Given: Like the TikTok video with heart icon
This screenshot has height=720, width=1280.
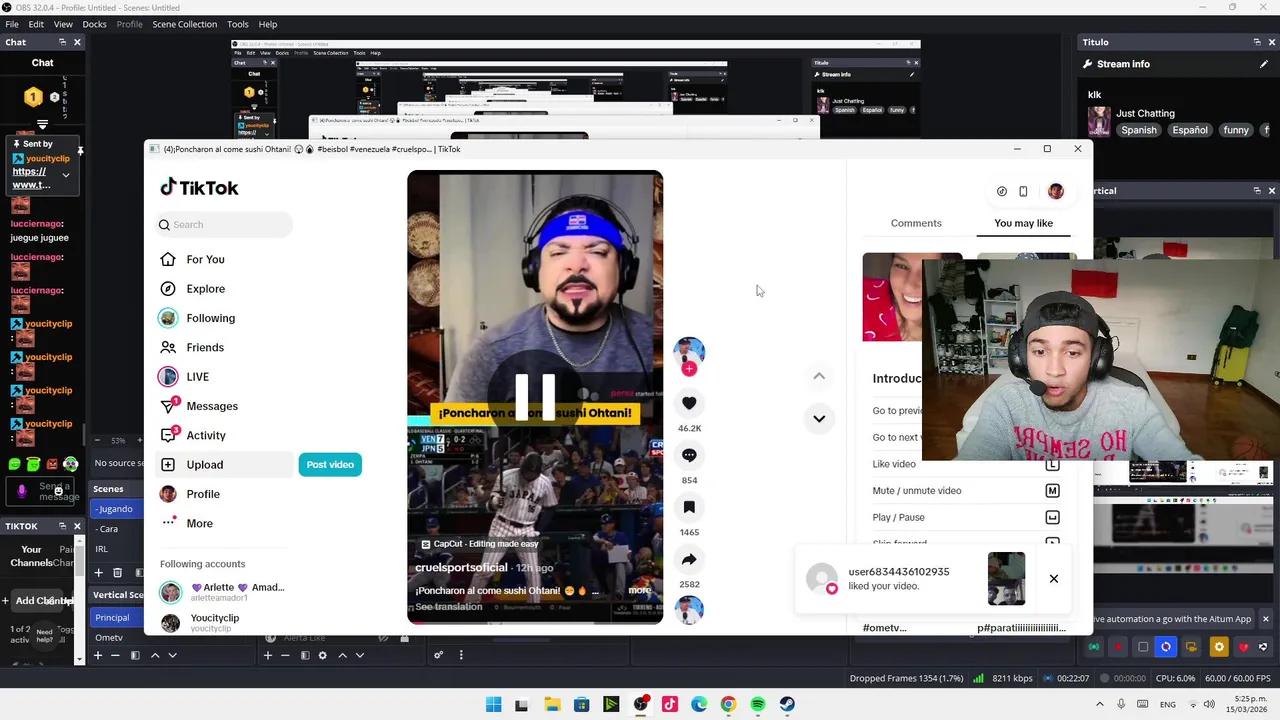Looking at the screenshot, I should tap(689, 403).
